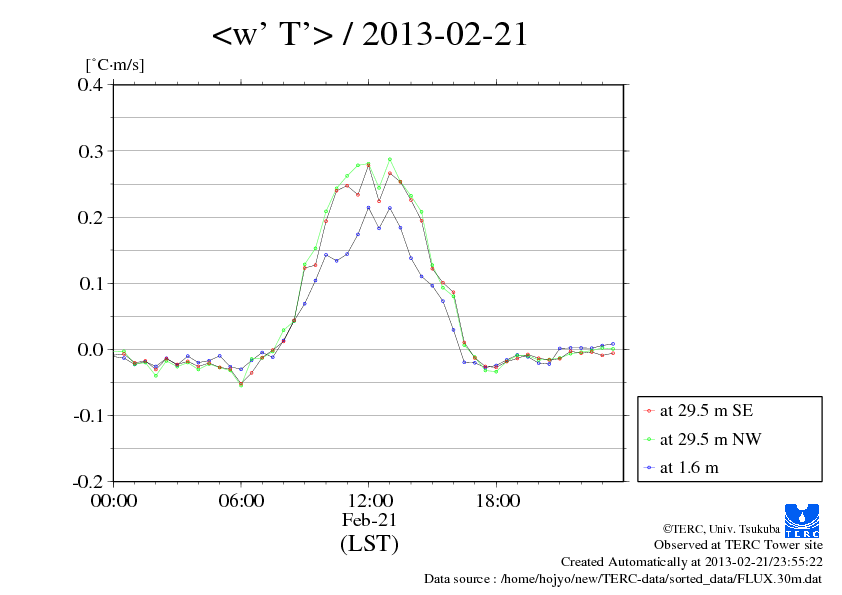This screenshot has width=842, height=595.
Task: Click the '(LST)' timezone label
Action: tap(369, 543)
